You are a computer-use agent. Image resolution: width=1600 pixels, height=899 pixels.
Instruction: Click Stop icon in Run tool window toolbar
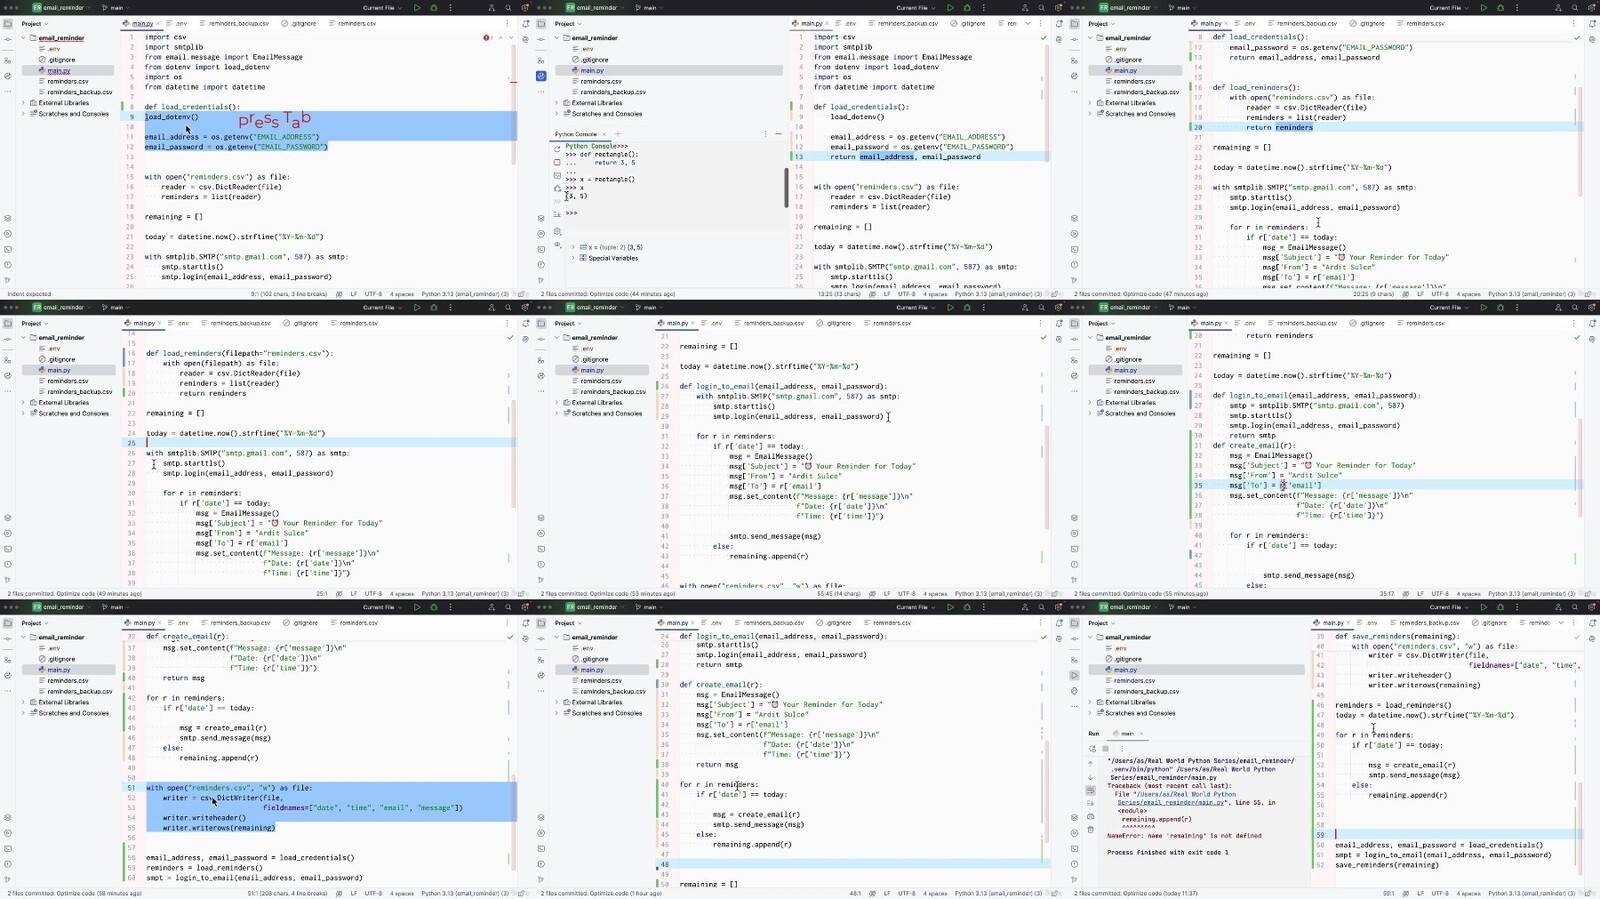pos(1105,748)
